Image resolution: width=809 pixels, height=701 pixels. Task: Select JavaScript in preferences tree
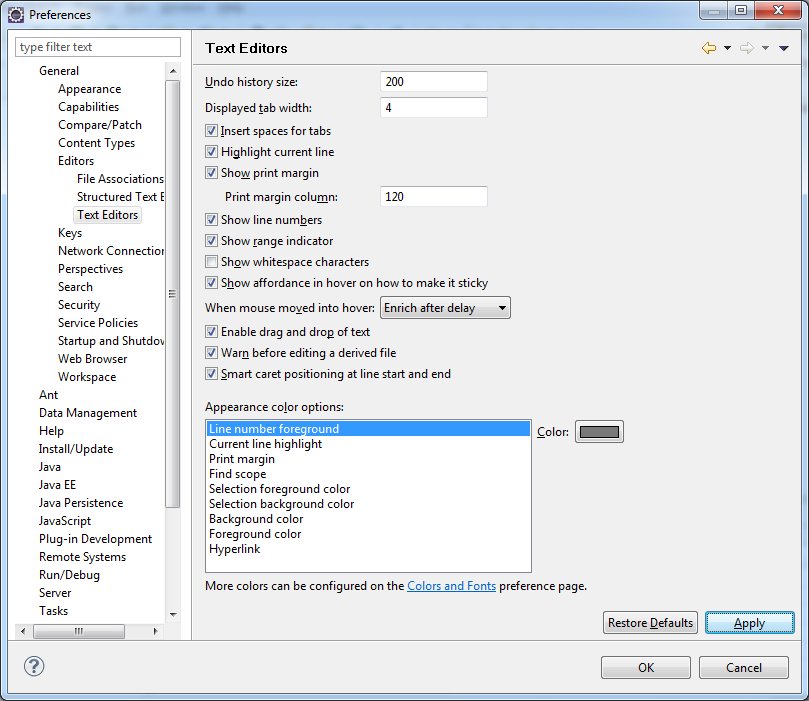point(65,521)
